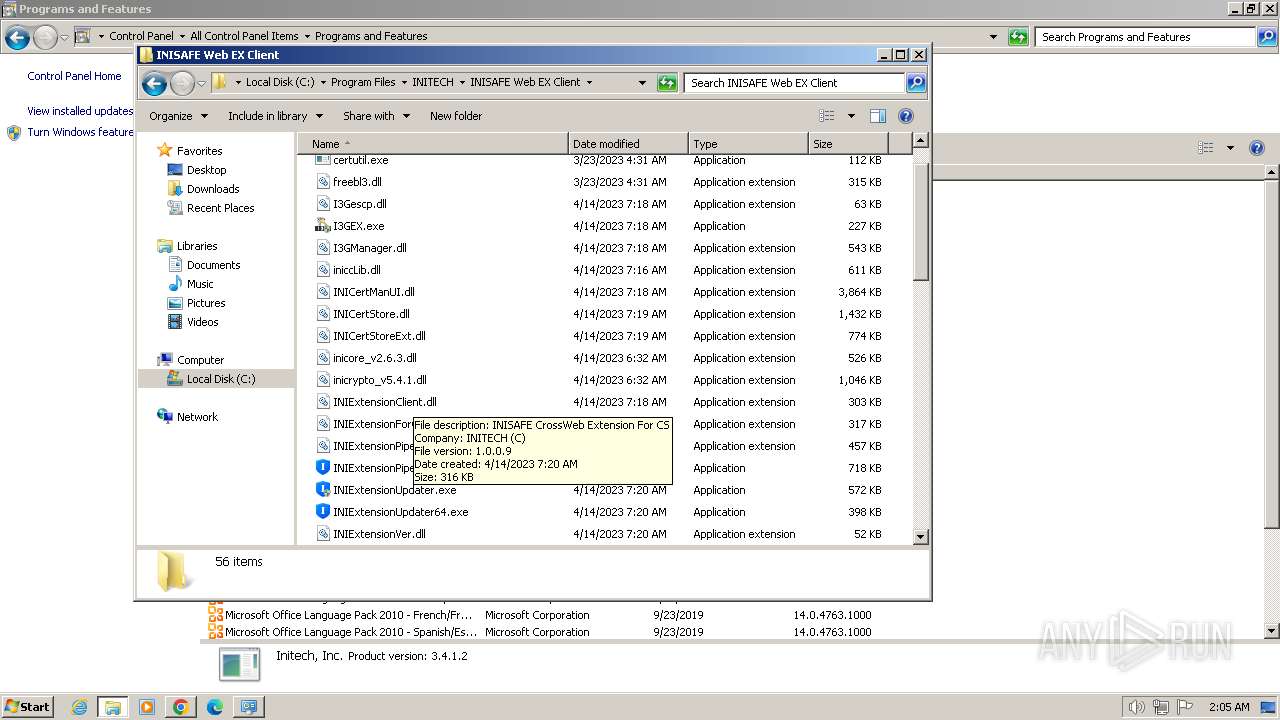
Task: Select Music library
Action: pyautogui.click(x=200, y=284)
